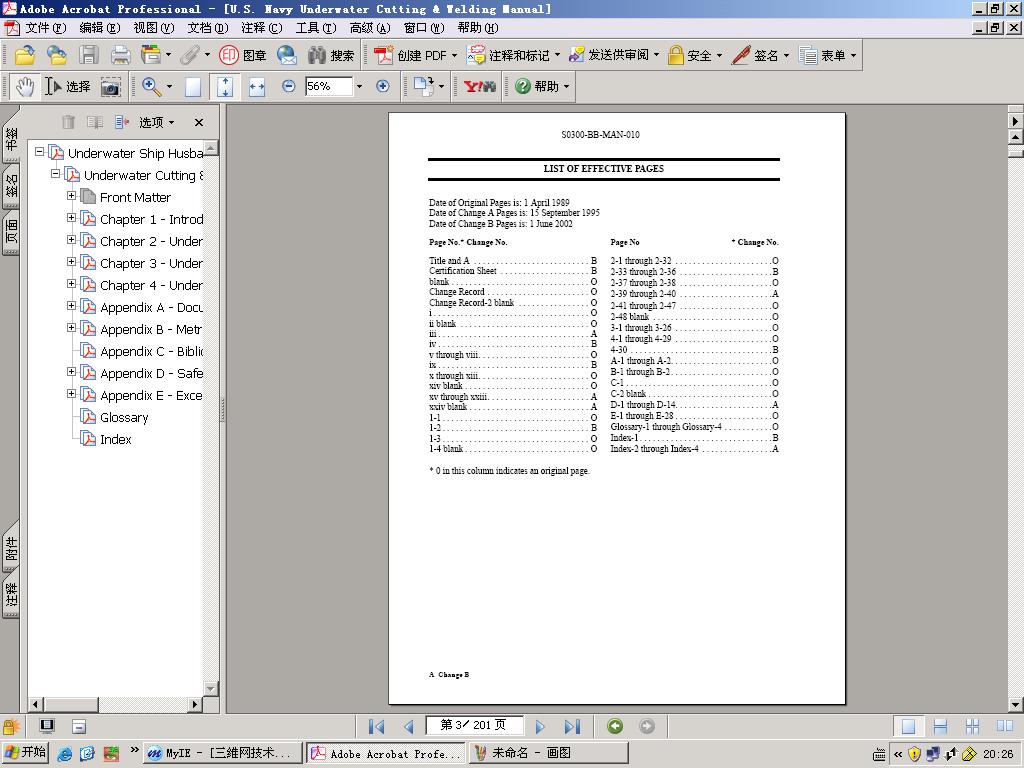
Task: Click the zoom percentage input field
Action: [328, 86]
